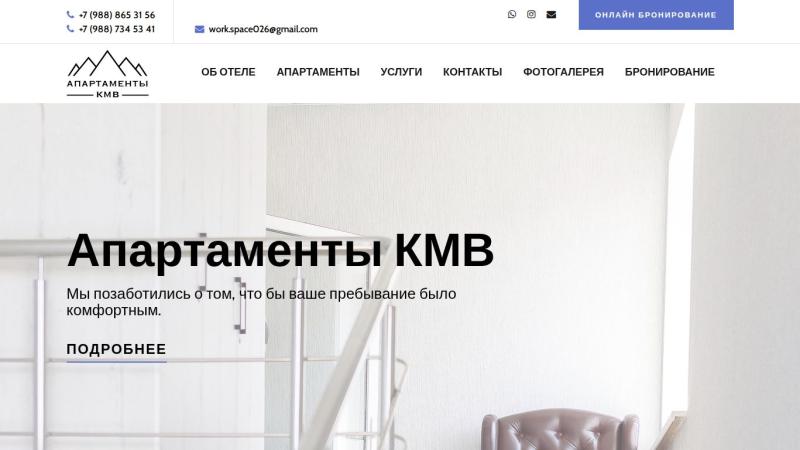This screenshot has height=450, width=800.
Task: Call the number +7 (988) 734 53 41
Action: tap(117, 29)
